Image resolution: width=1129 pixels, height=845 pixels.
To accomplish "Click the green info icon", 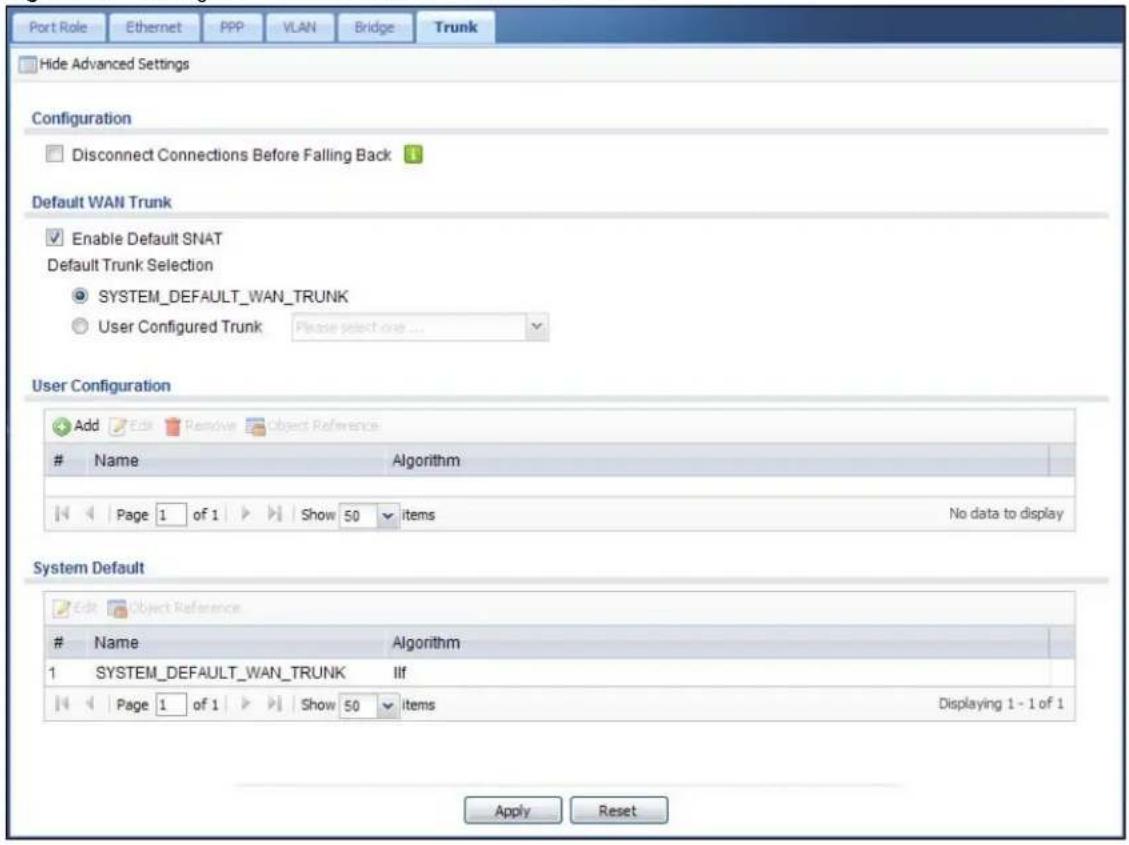I will pyautogui.click(x=413, y=154).
